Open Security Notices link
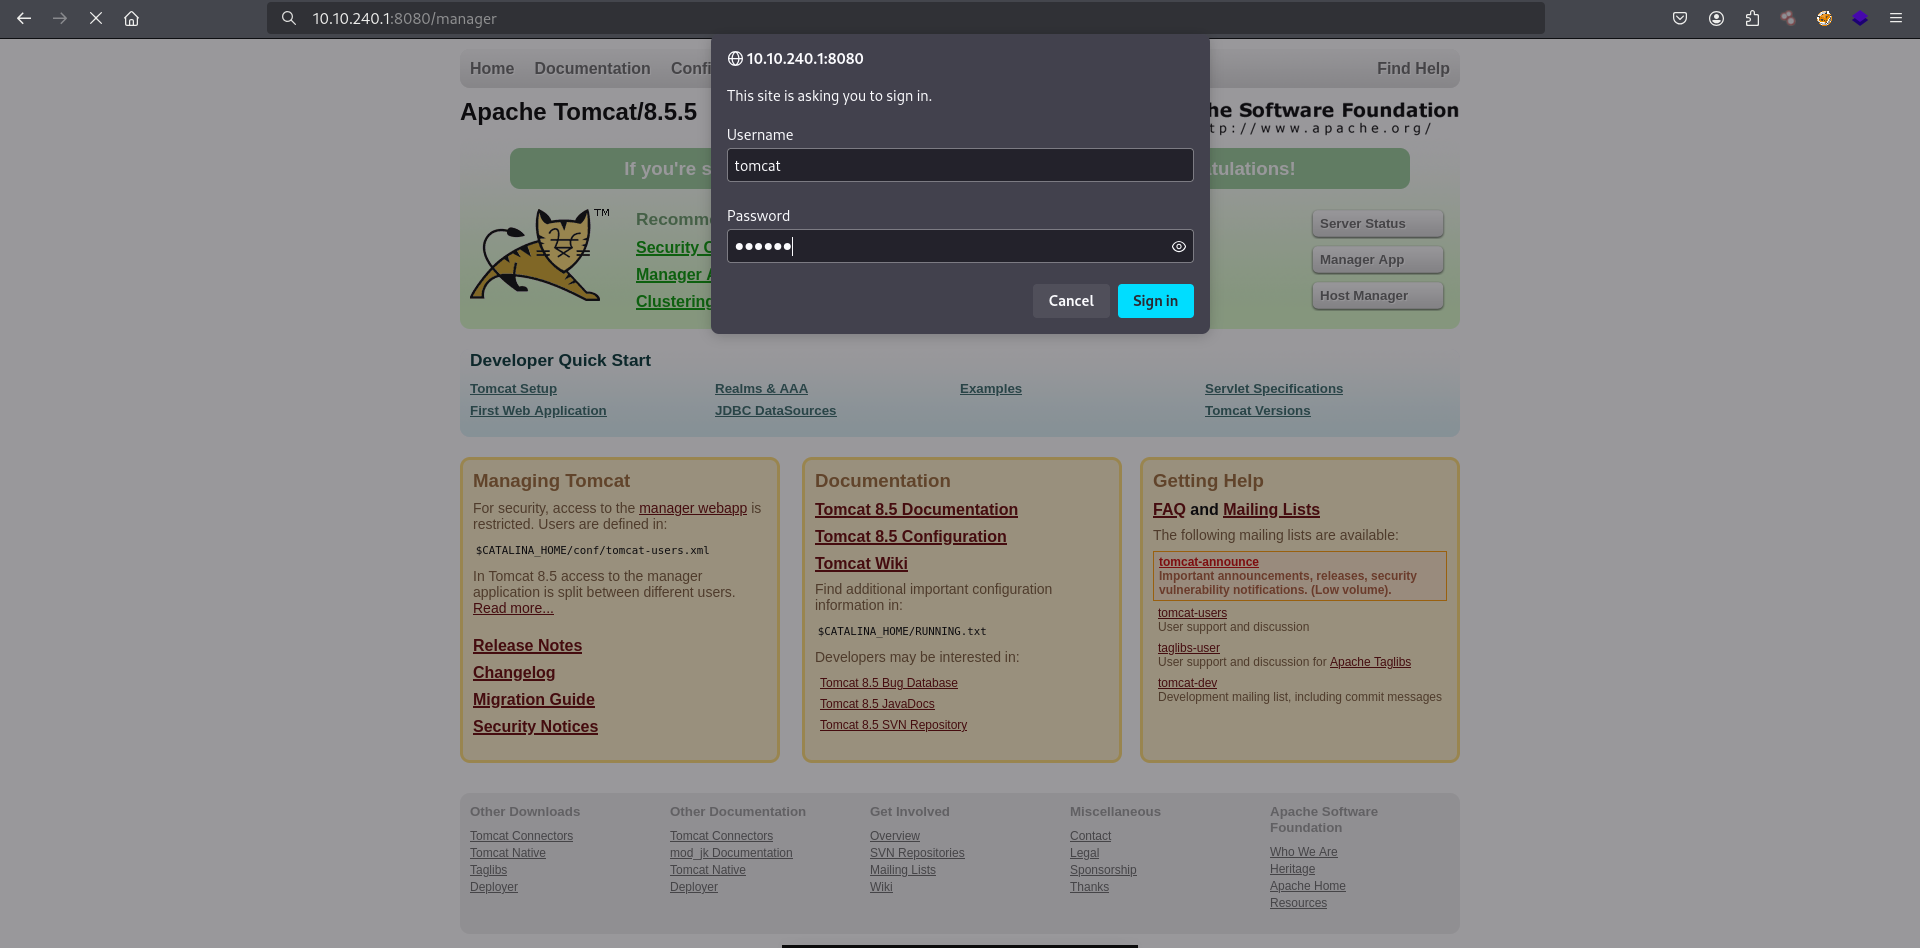The width and height of the screenshot is (1920, 948). tap(535, 727)
